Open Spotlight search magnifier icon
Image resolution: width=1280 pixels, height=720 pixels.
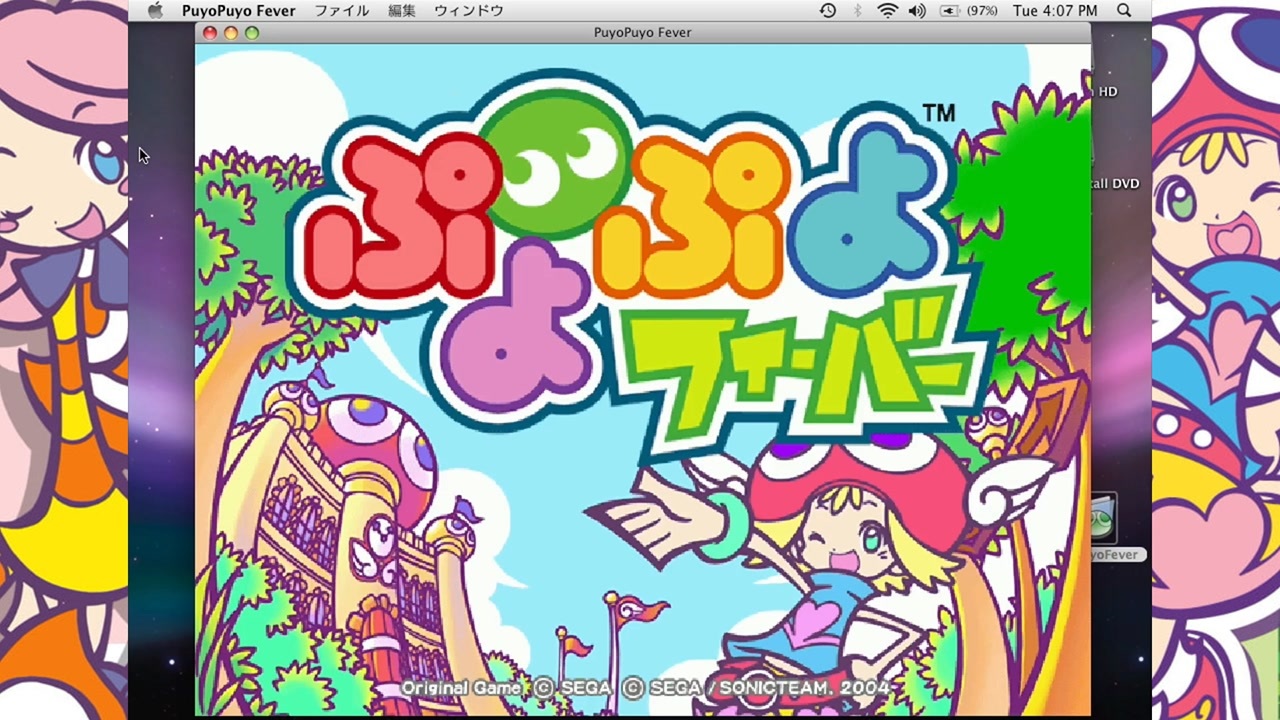pos(1124,11)
